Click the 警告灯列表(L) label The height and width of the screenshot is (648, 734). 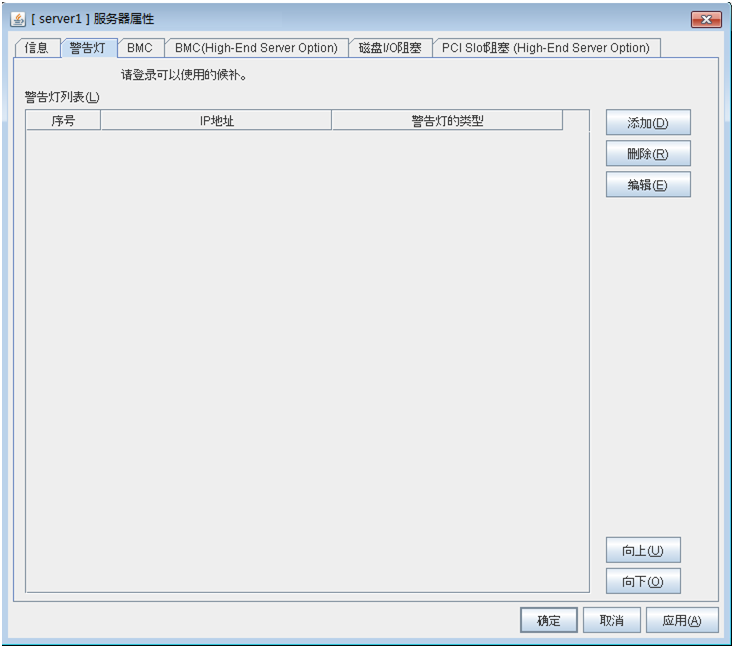pyautogui.click(x=62, y=97)
